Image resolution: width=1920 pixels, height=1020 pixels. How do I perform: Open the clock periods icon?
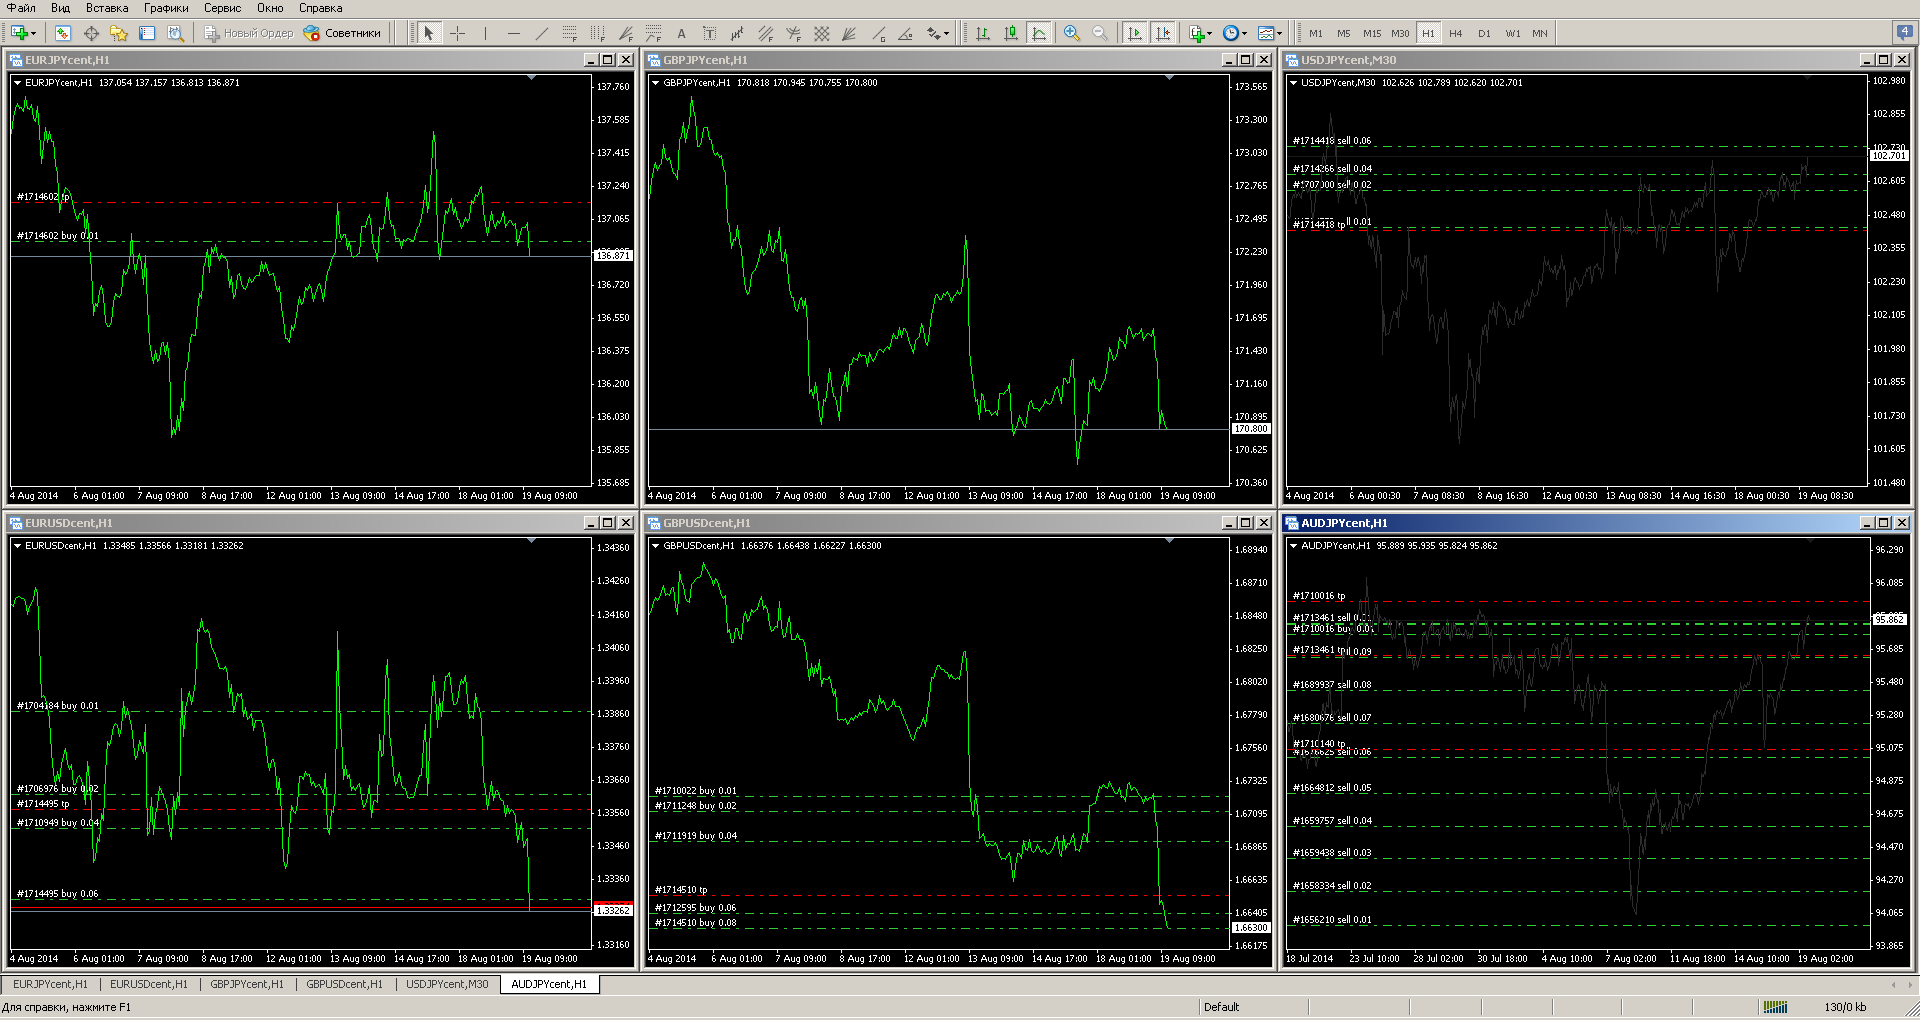tap(1233, 33)
